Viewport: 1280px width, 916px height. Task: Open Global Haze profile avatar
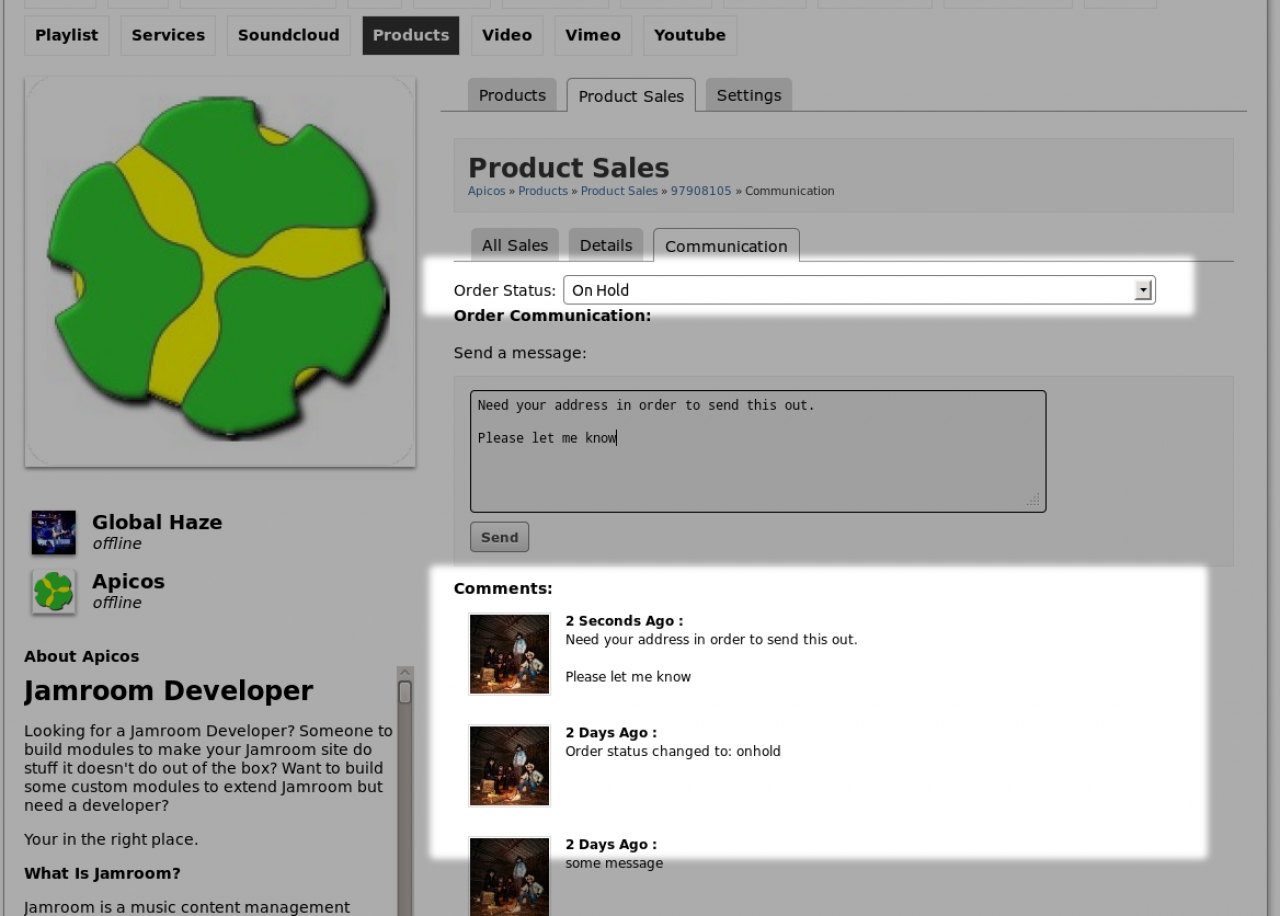click(x=53, y=532)
